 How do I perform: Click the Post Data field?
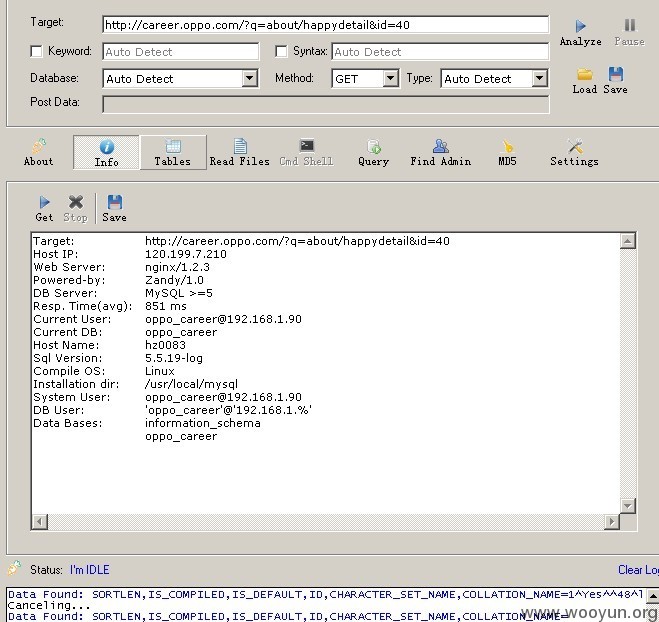tap(326, 105)
